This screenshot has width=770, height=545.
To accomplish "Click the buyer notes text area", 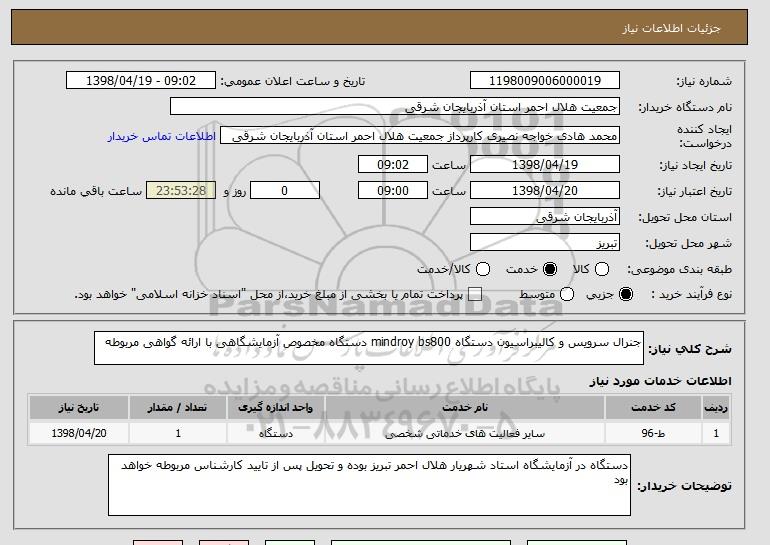I will click(369, 485).
